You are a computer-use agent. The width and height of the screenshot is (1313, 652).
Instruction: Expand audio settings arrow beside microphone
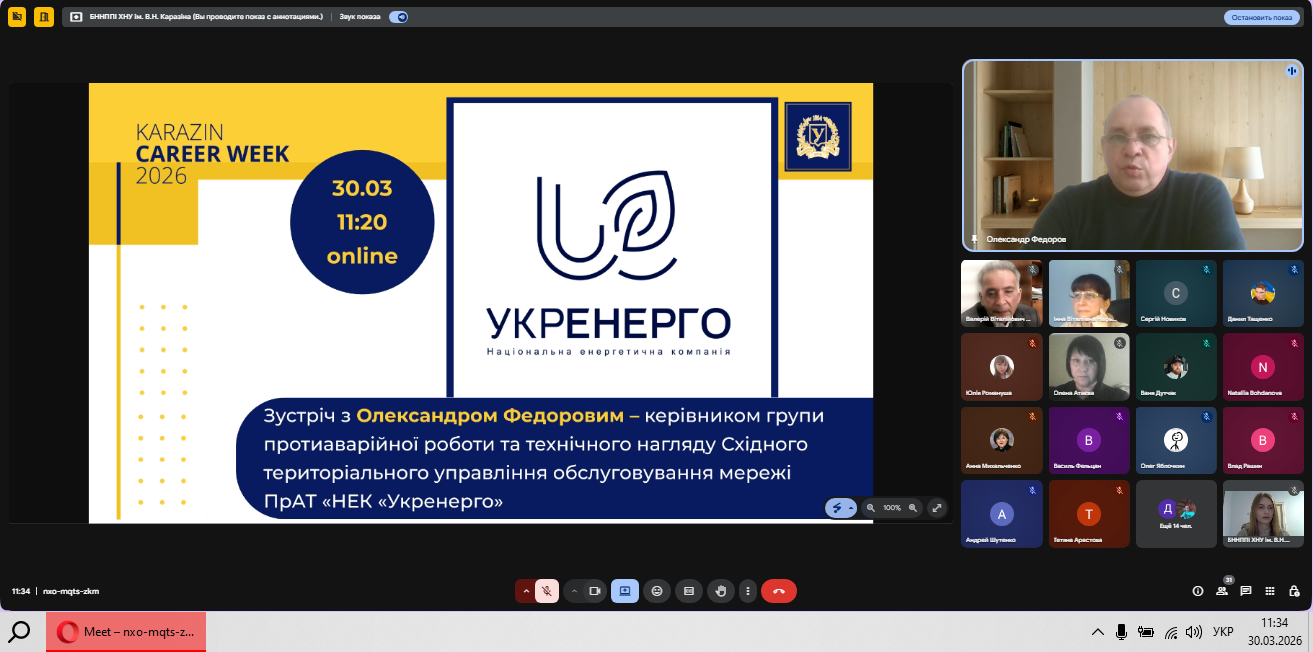coord(525,591)
